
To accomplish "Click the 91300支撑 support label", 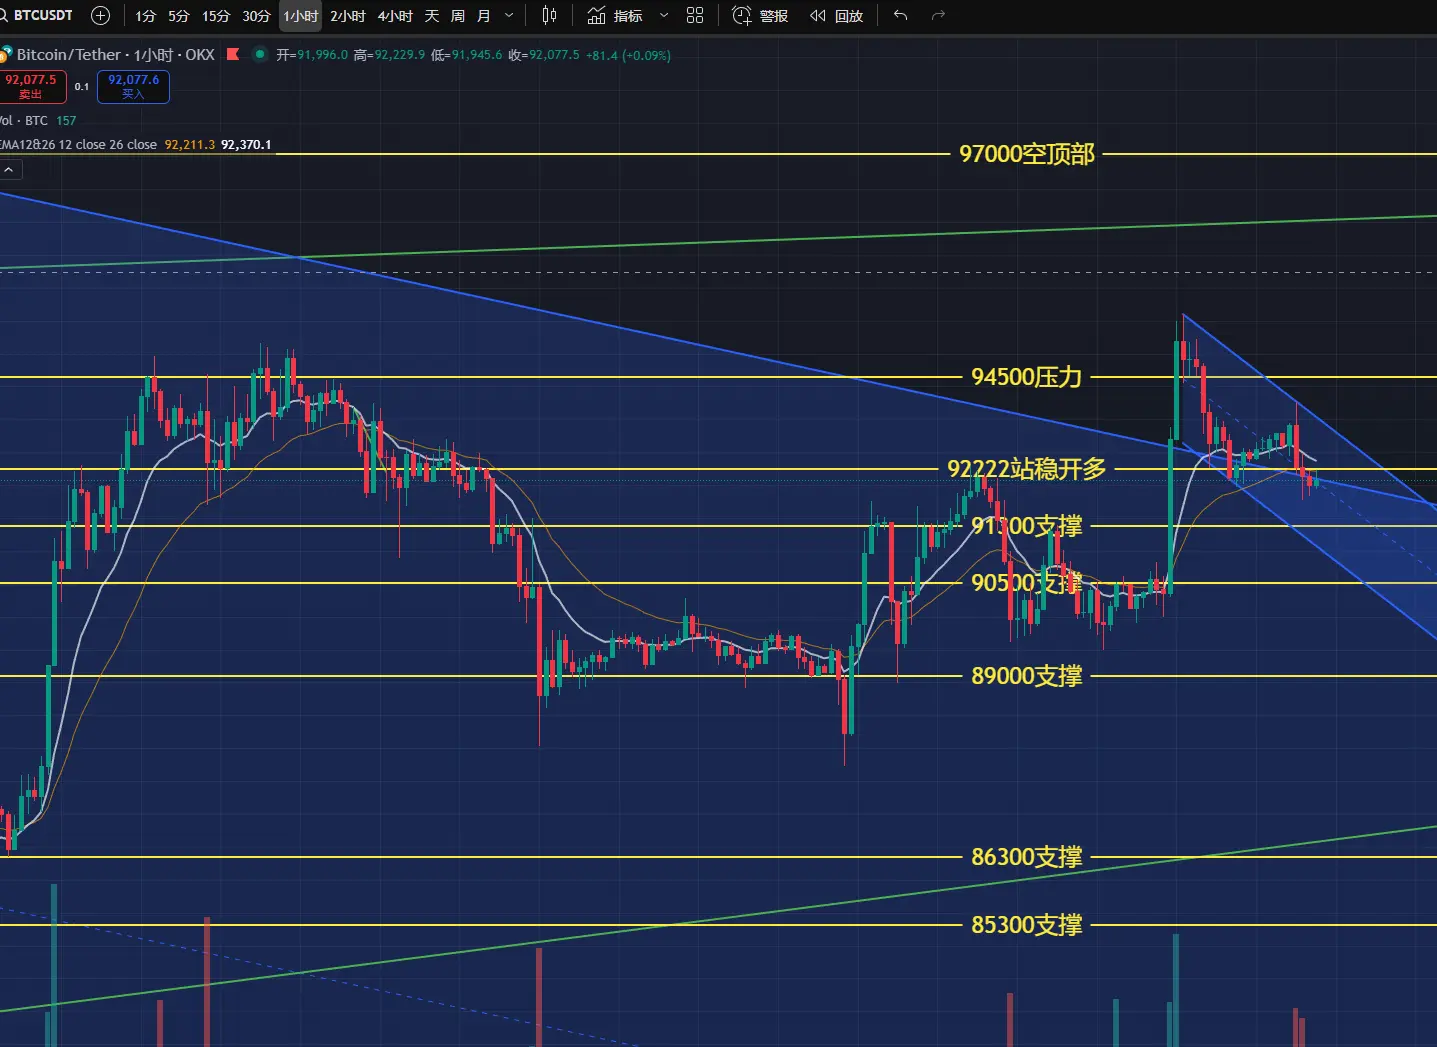I will [x=1027, y=526].
